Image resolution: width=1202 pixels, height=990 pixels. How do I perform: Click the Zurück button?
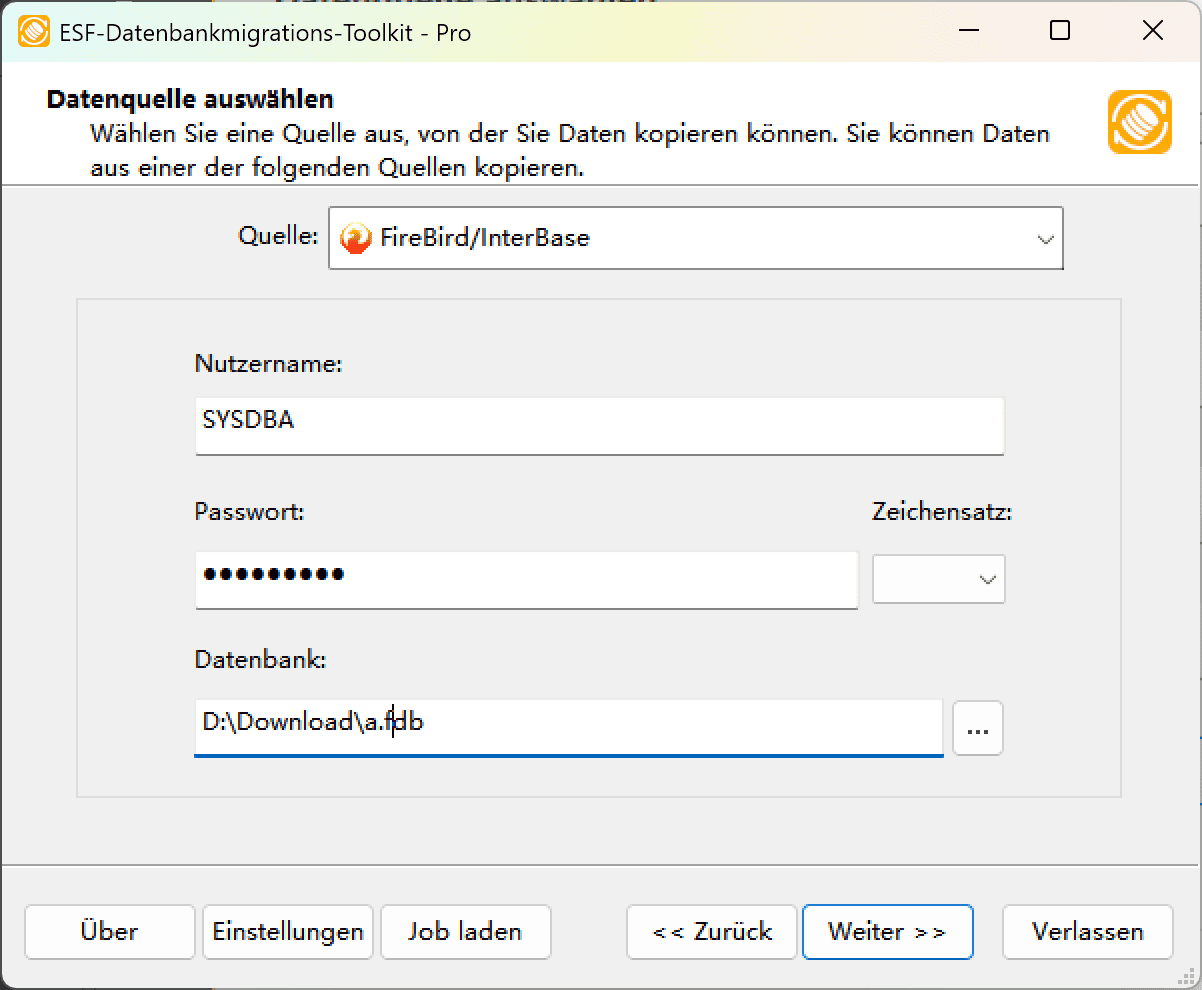tap(711, 931)
